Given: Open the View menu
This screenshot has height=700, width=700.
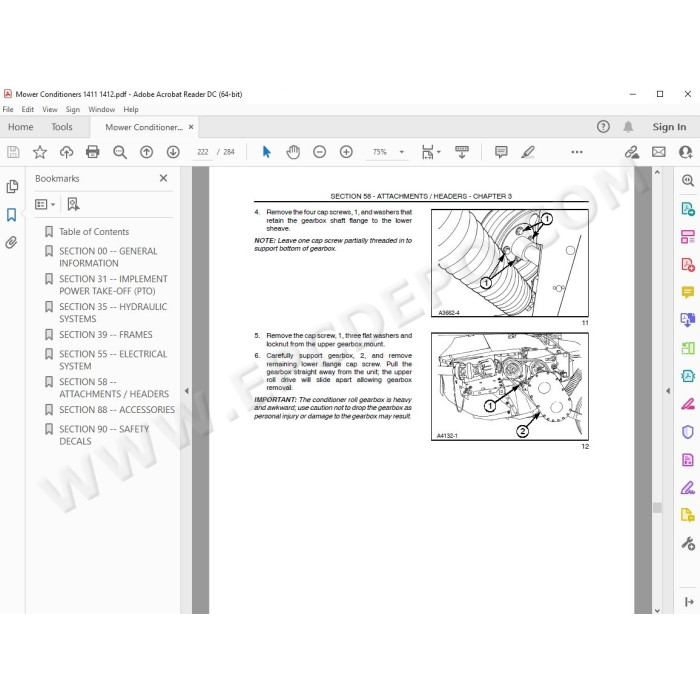Looking at the screenshot, I should point(50,109).
